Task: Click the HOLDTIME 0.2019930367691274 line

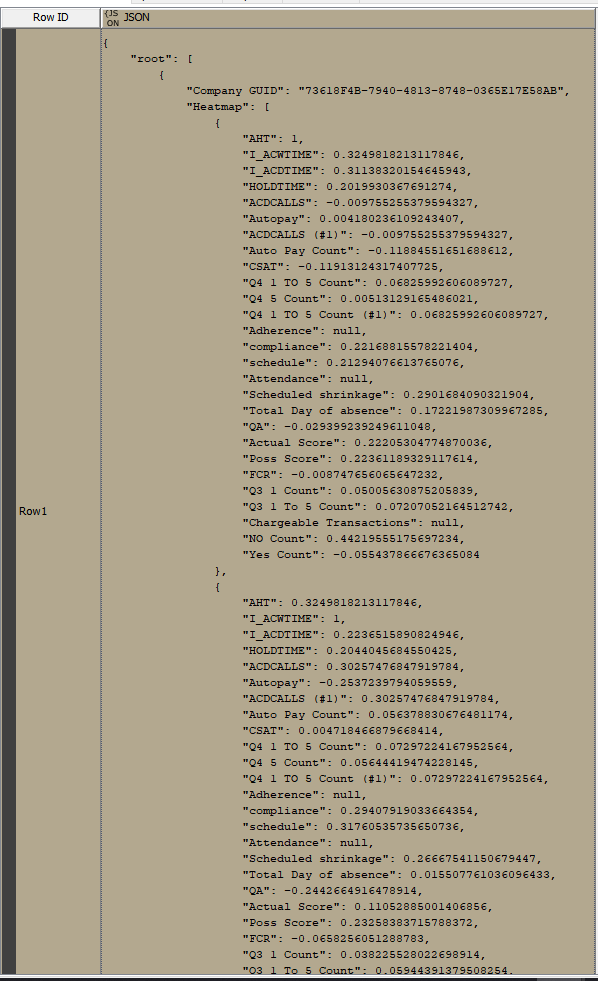Action: tap(350, 186)
